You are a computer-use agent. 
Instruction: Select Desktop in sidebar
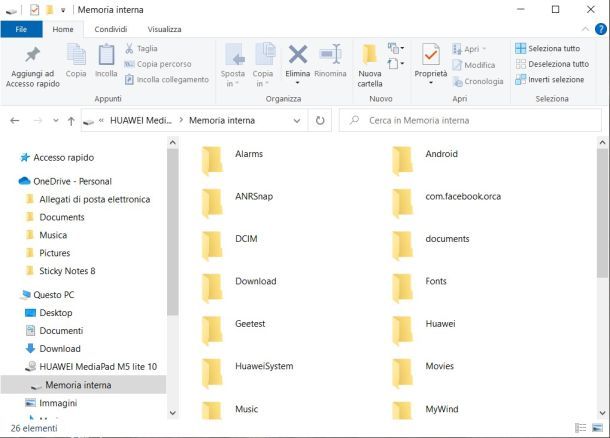pos(49,313)
